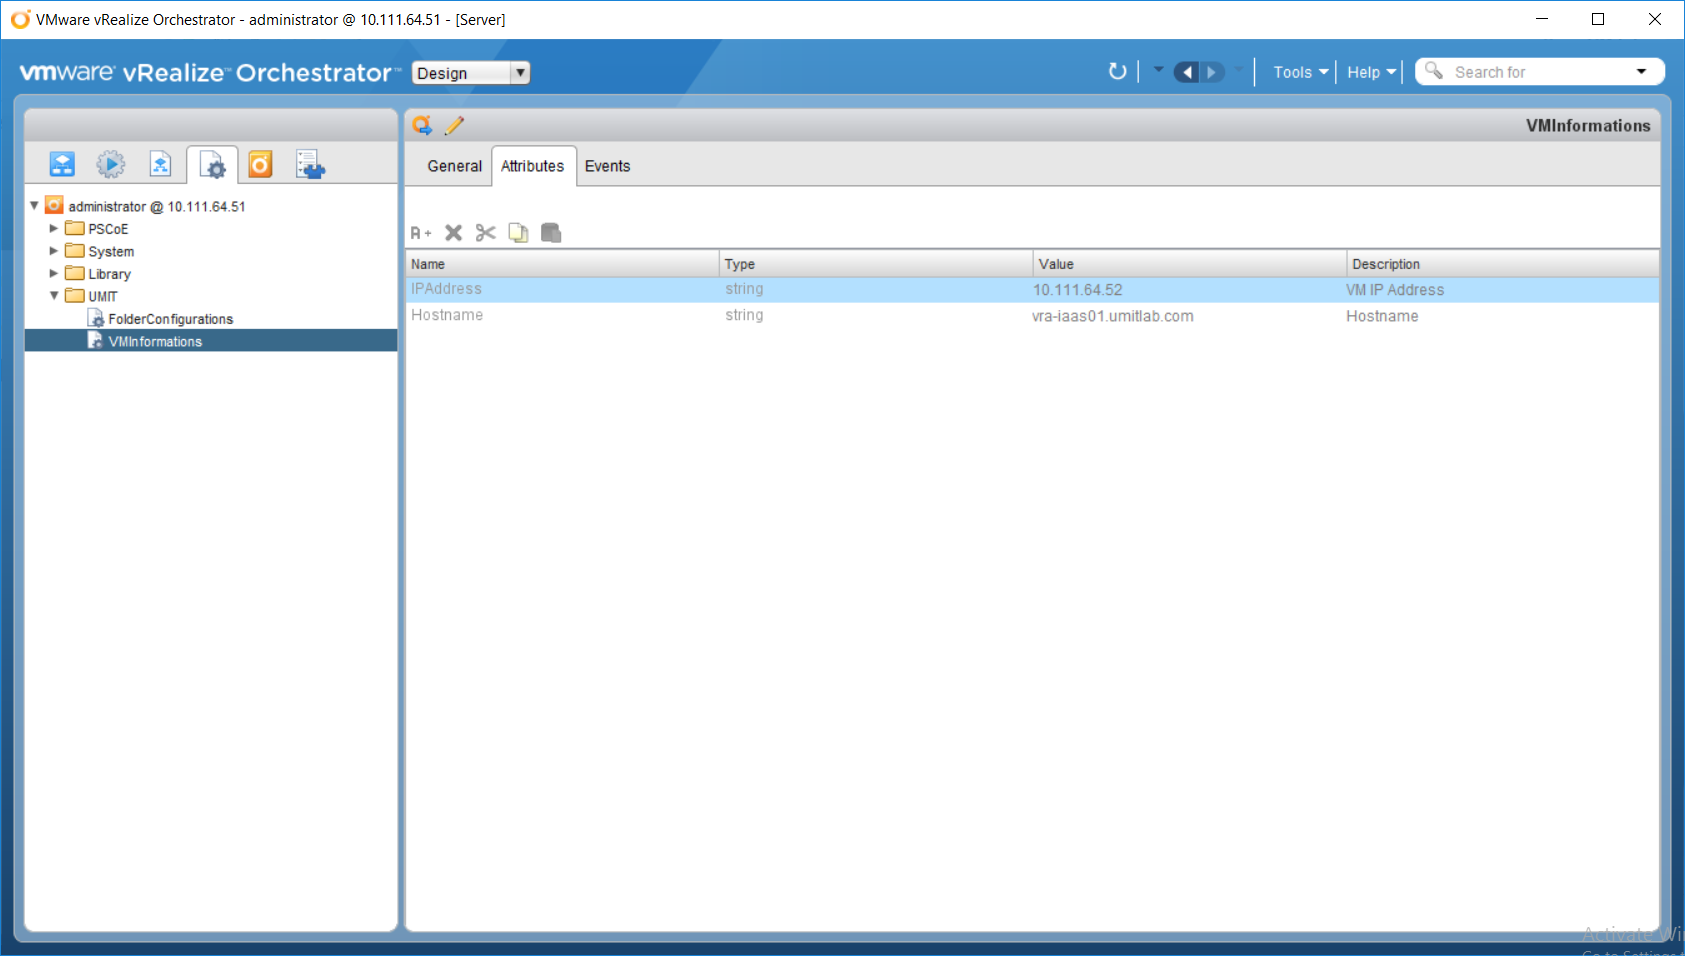
Task: Expand the Library folder
Action: 54,274
